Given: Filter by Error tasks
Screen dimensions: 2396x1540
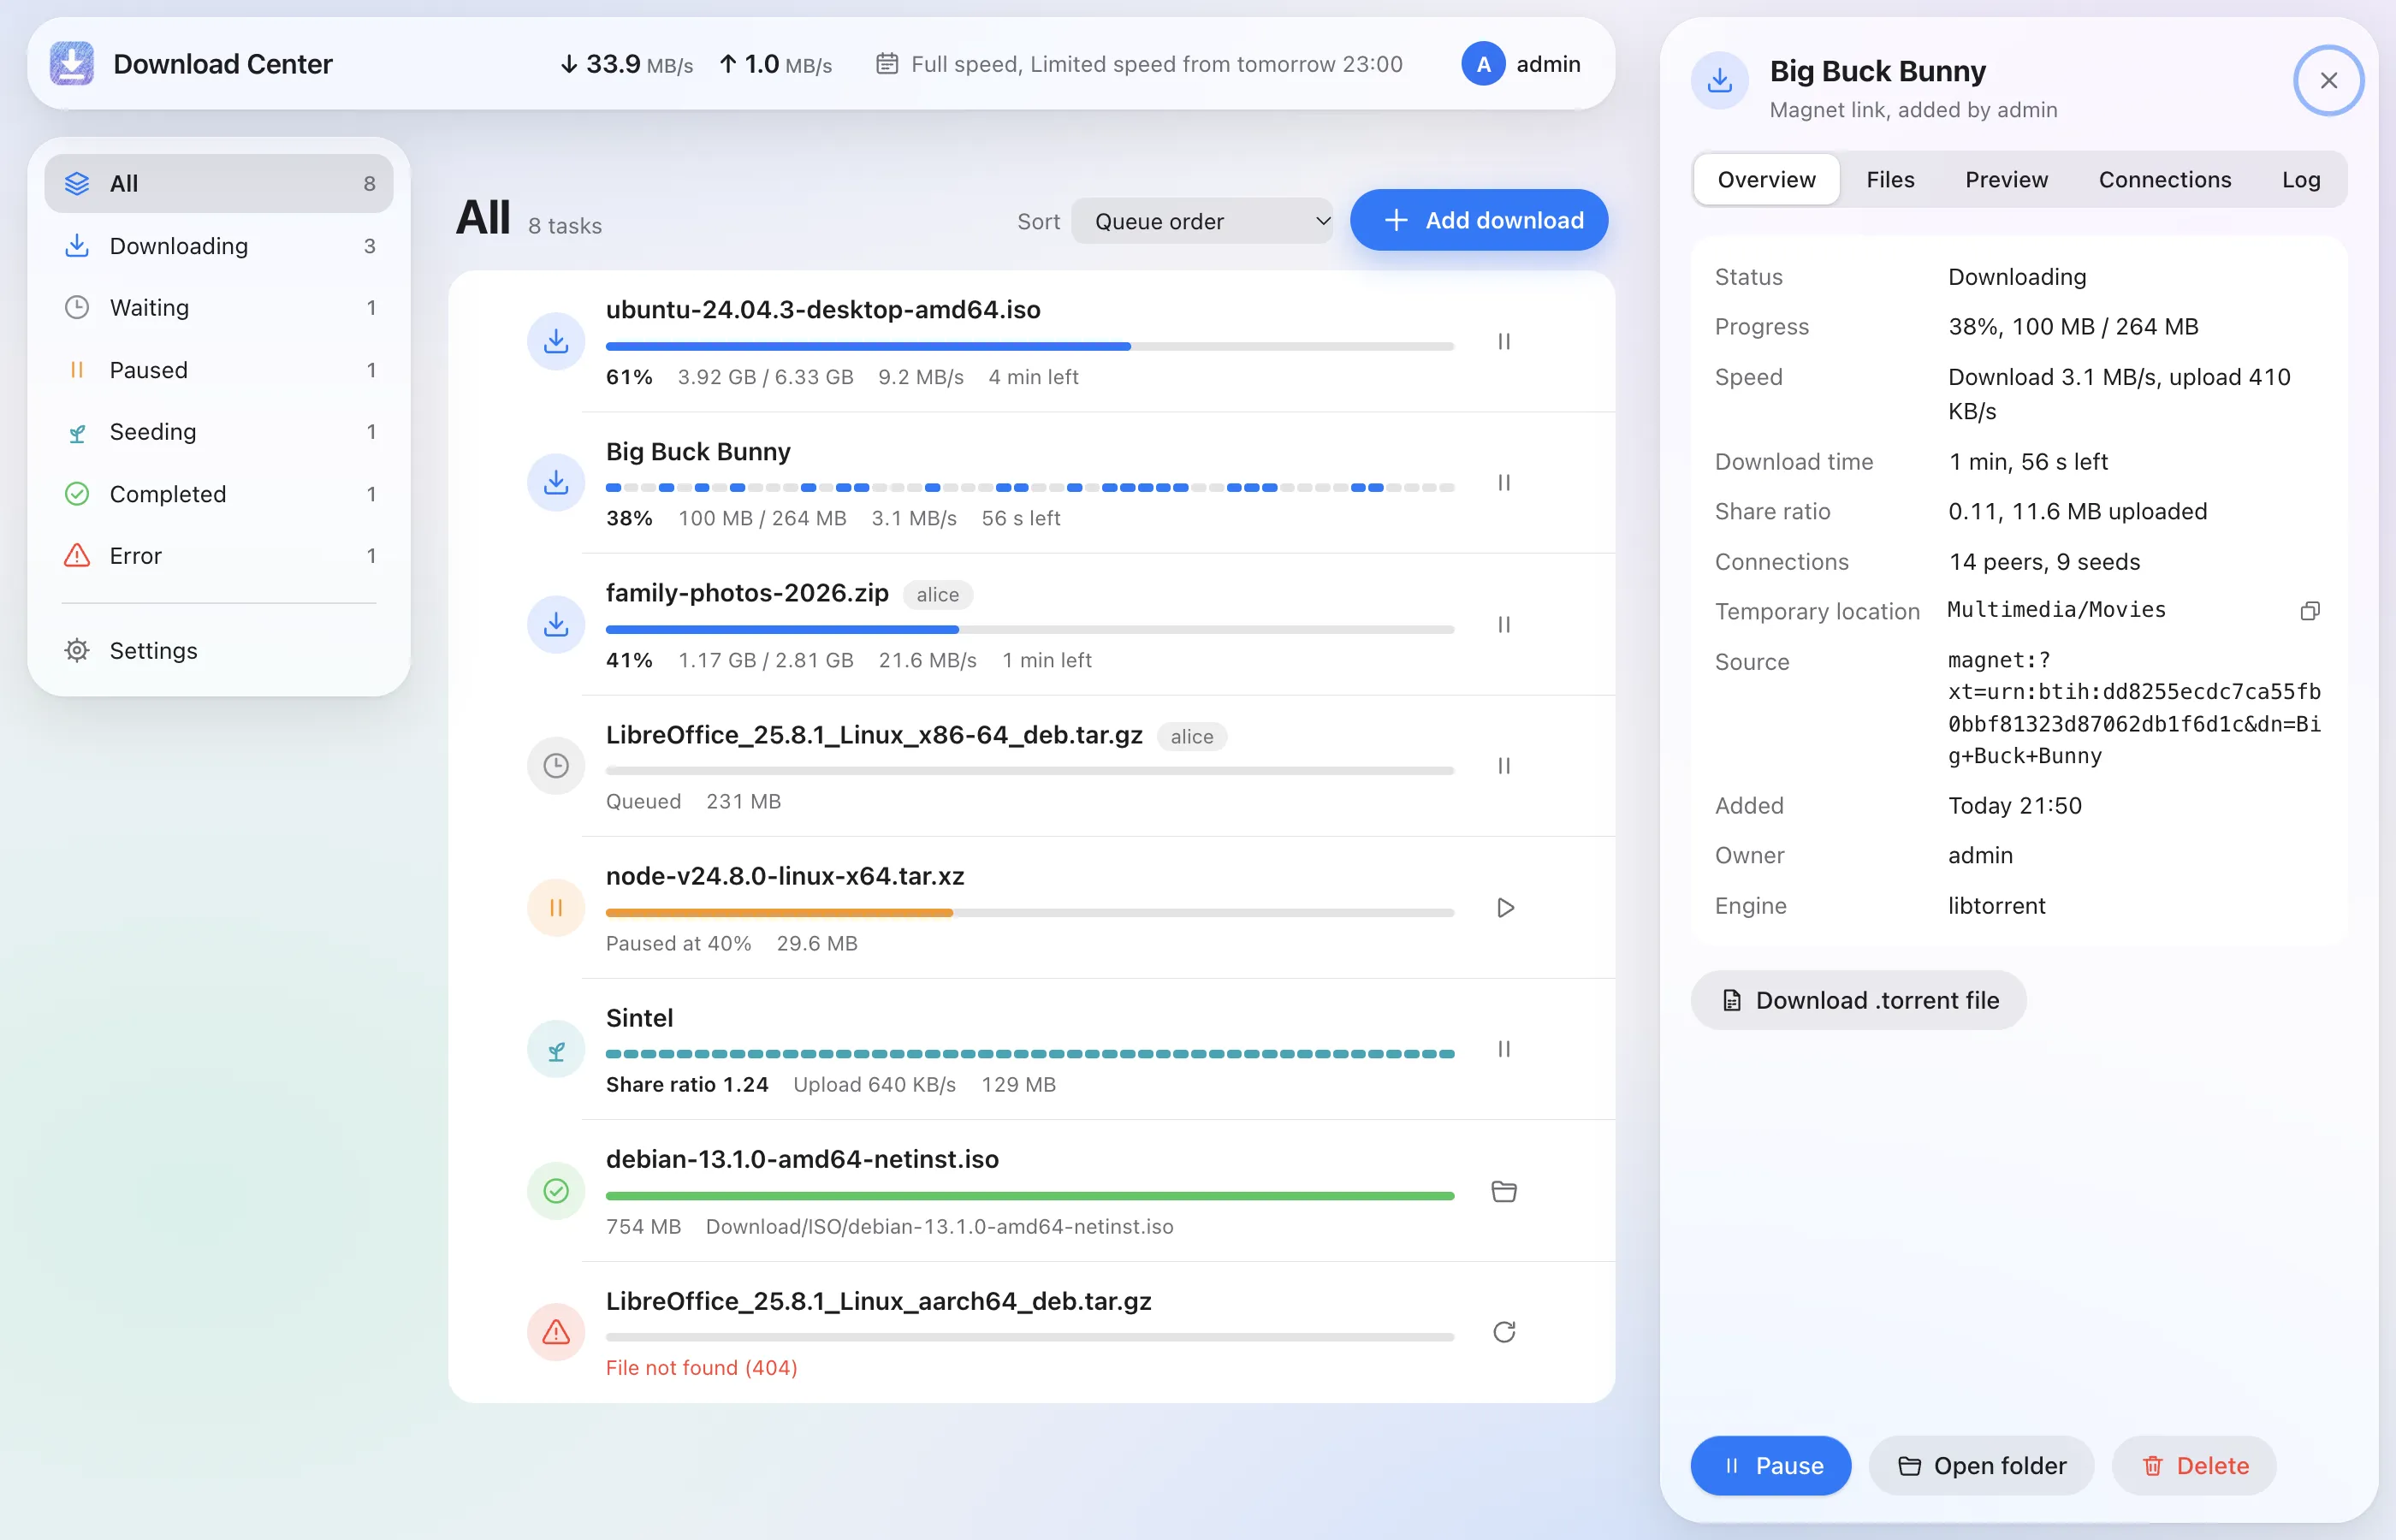Looking at the screenshot, I should point(218,555).
